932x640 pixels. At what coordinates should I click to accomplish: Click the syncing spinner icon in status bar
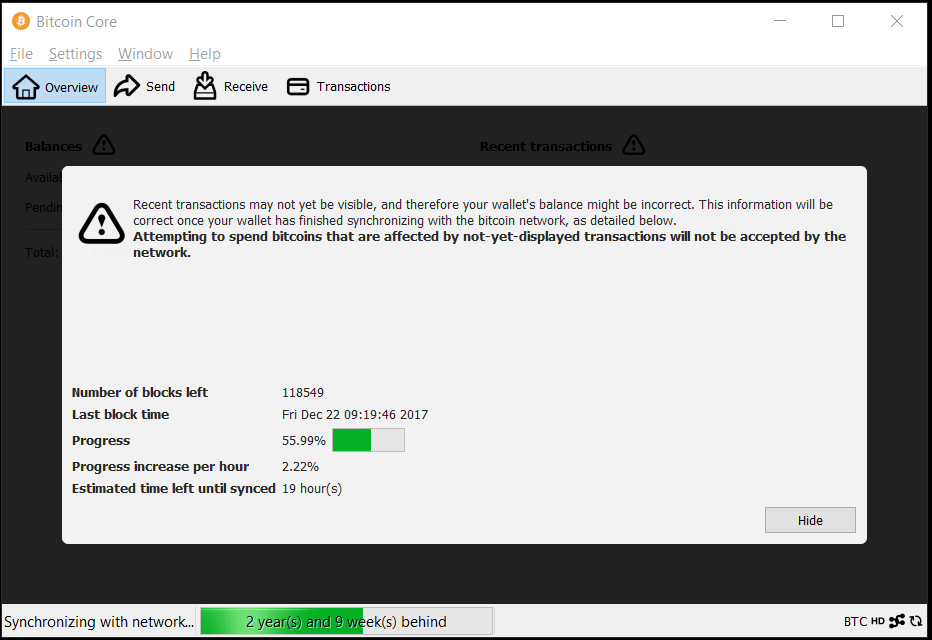coord(916,621)
